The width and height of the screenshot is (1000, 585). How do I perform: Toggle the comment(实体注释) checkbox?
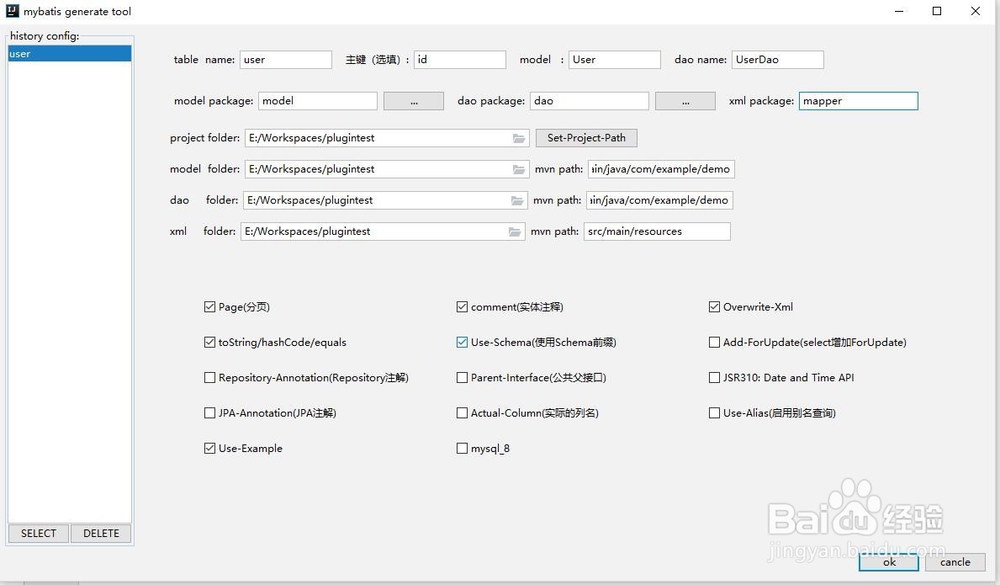click(462, 307)
